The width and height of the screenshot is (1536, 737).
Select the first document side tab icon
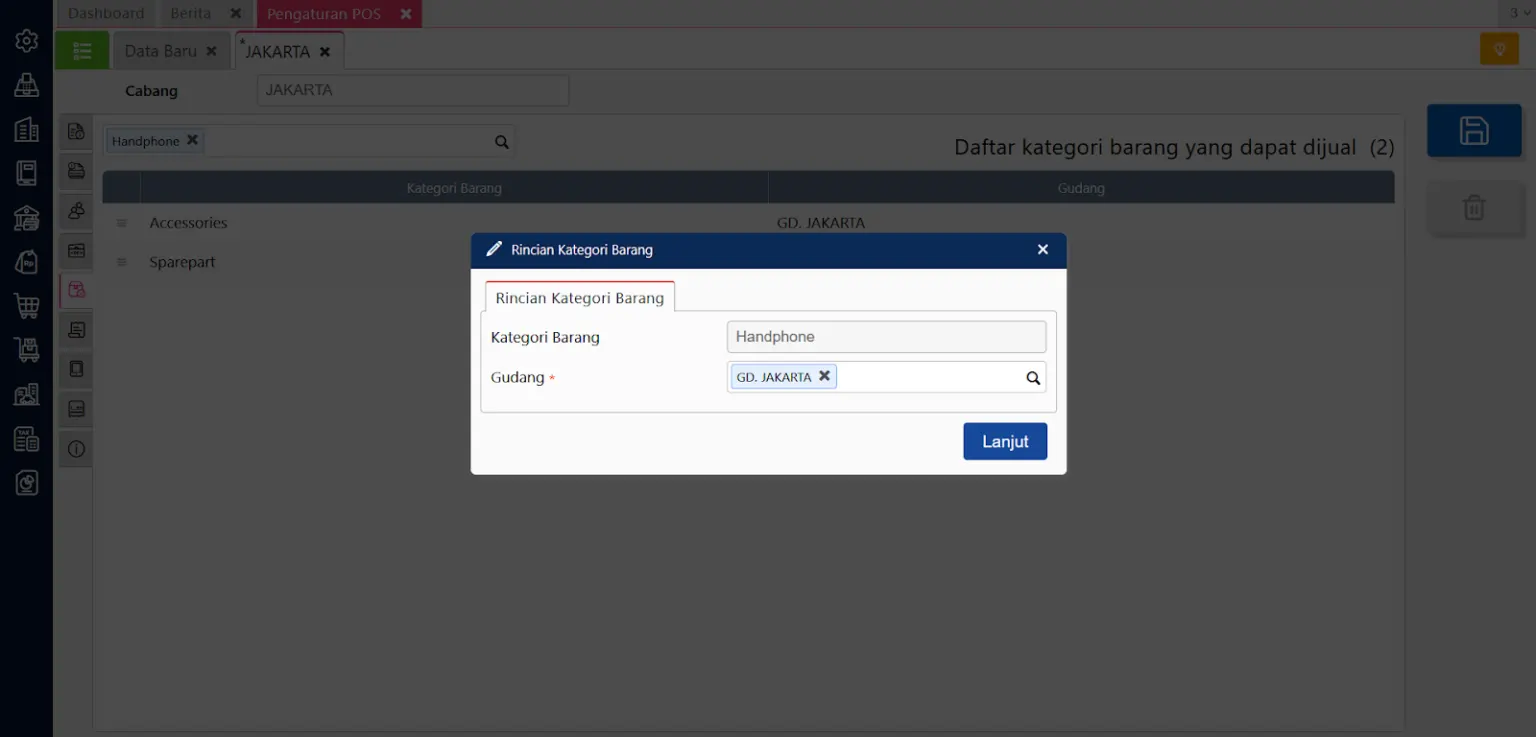pyautogui.click(x=76, y=131)
